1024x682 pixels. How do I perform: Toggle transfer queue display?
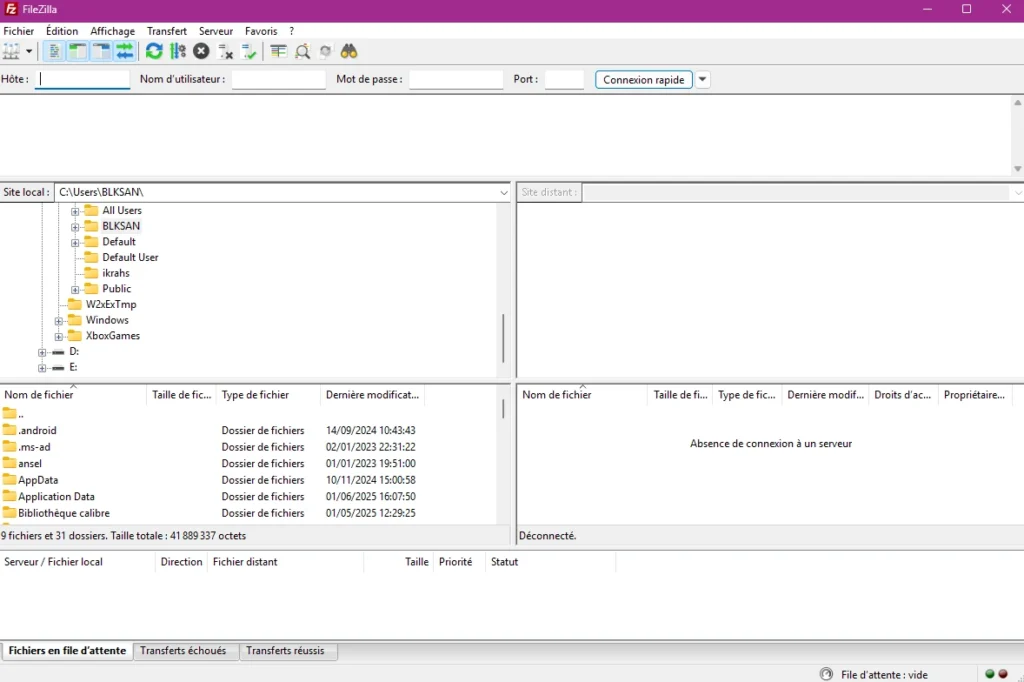125,52
